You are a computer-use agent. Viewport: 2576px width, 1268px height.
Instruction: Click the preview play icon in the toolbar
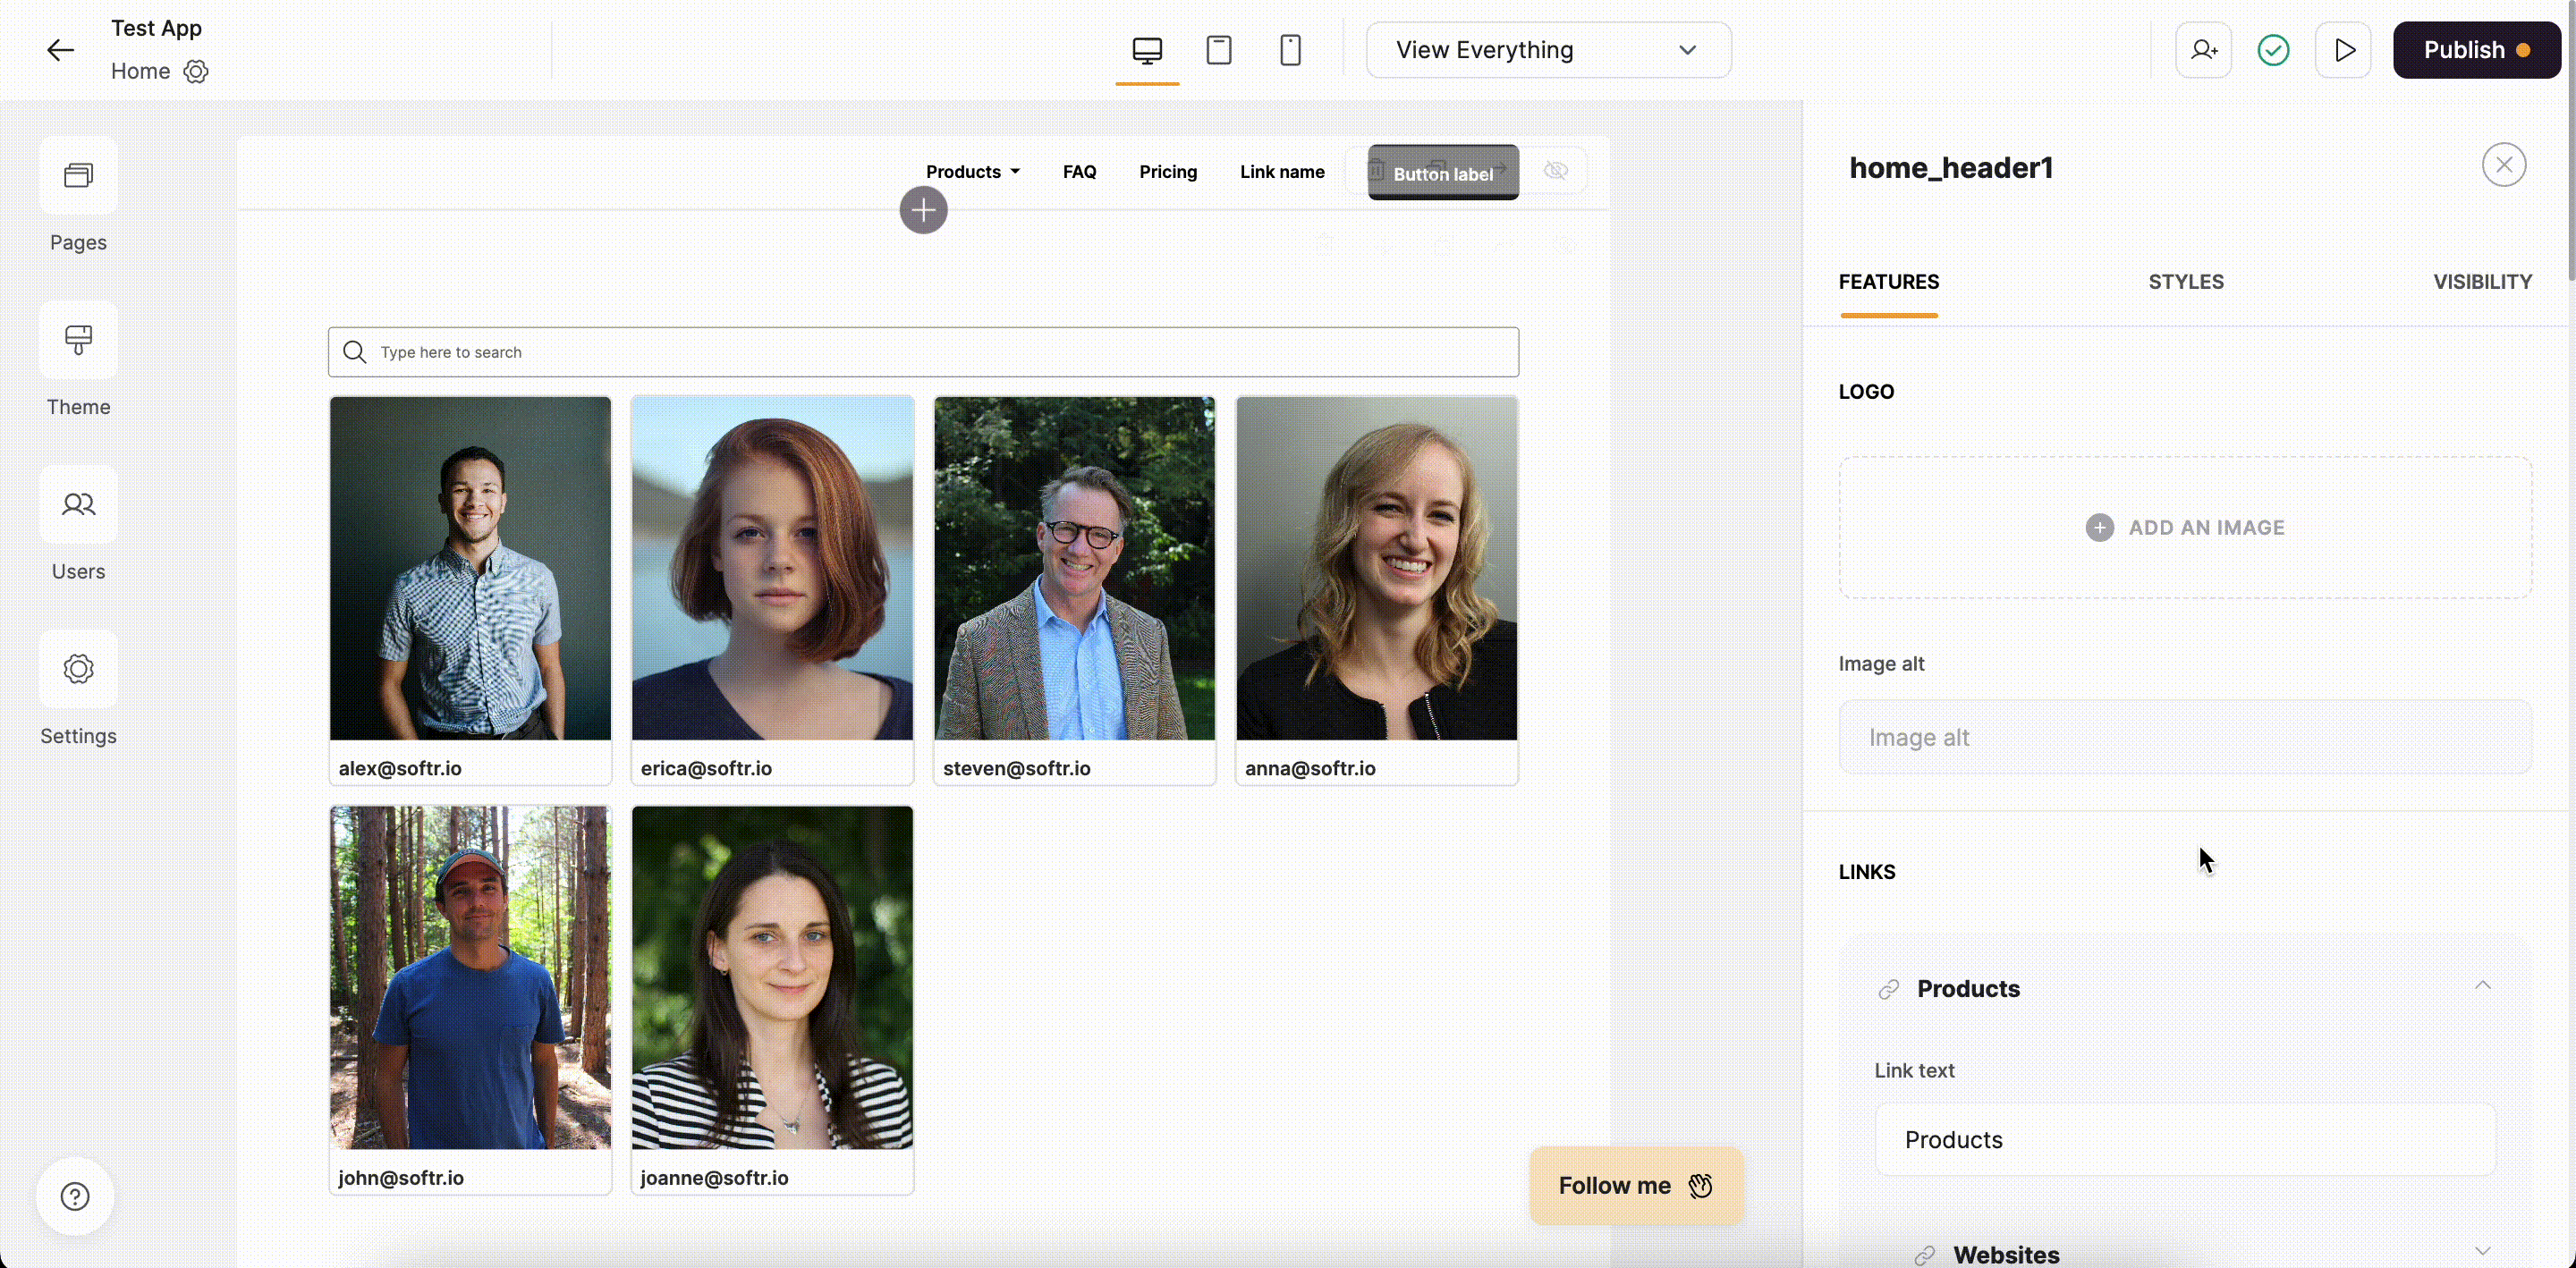pyautogui.click(x=2344, y=49)
